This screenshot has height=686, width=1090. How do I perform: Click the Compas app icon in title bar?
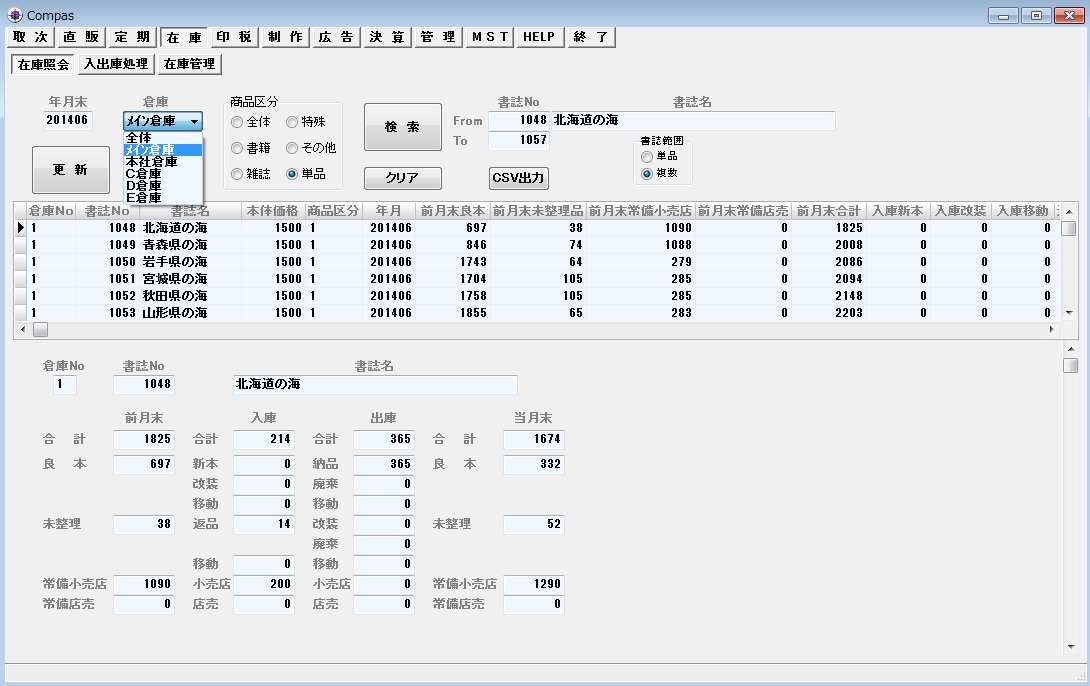(15, 15)
